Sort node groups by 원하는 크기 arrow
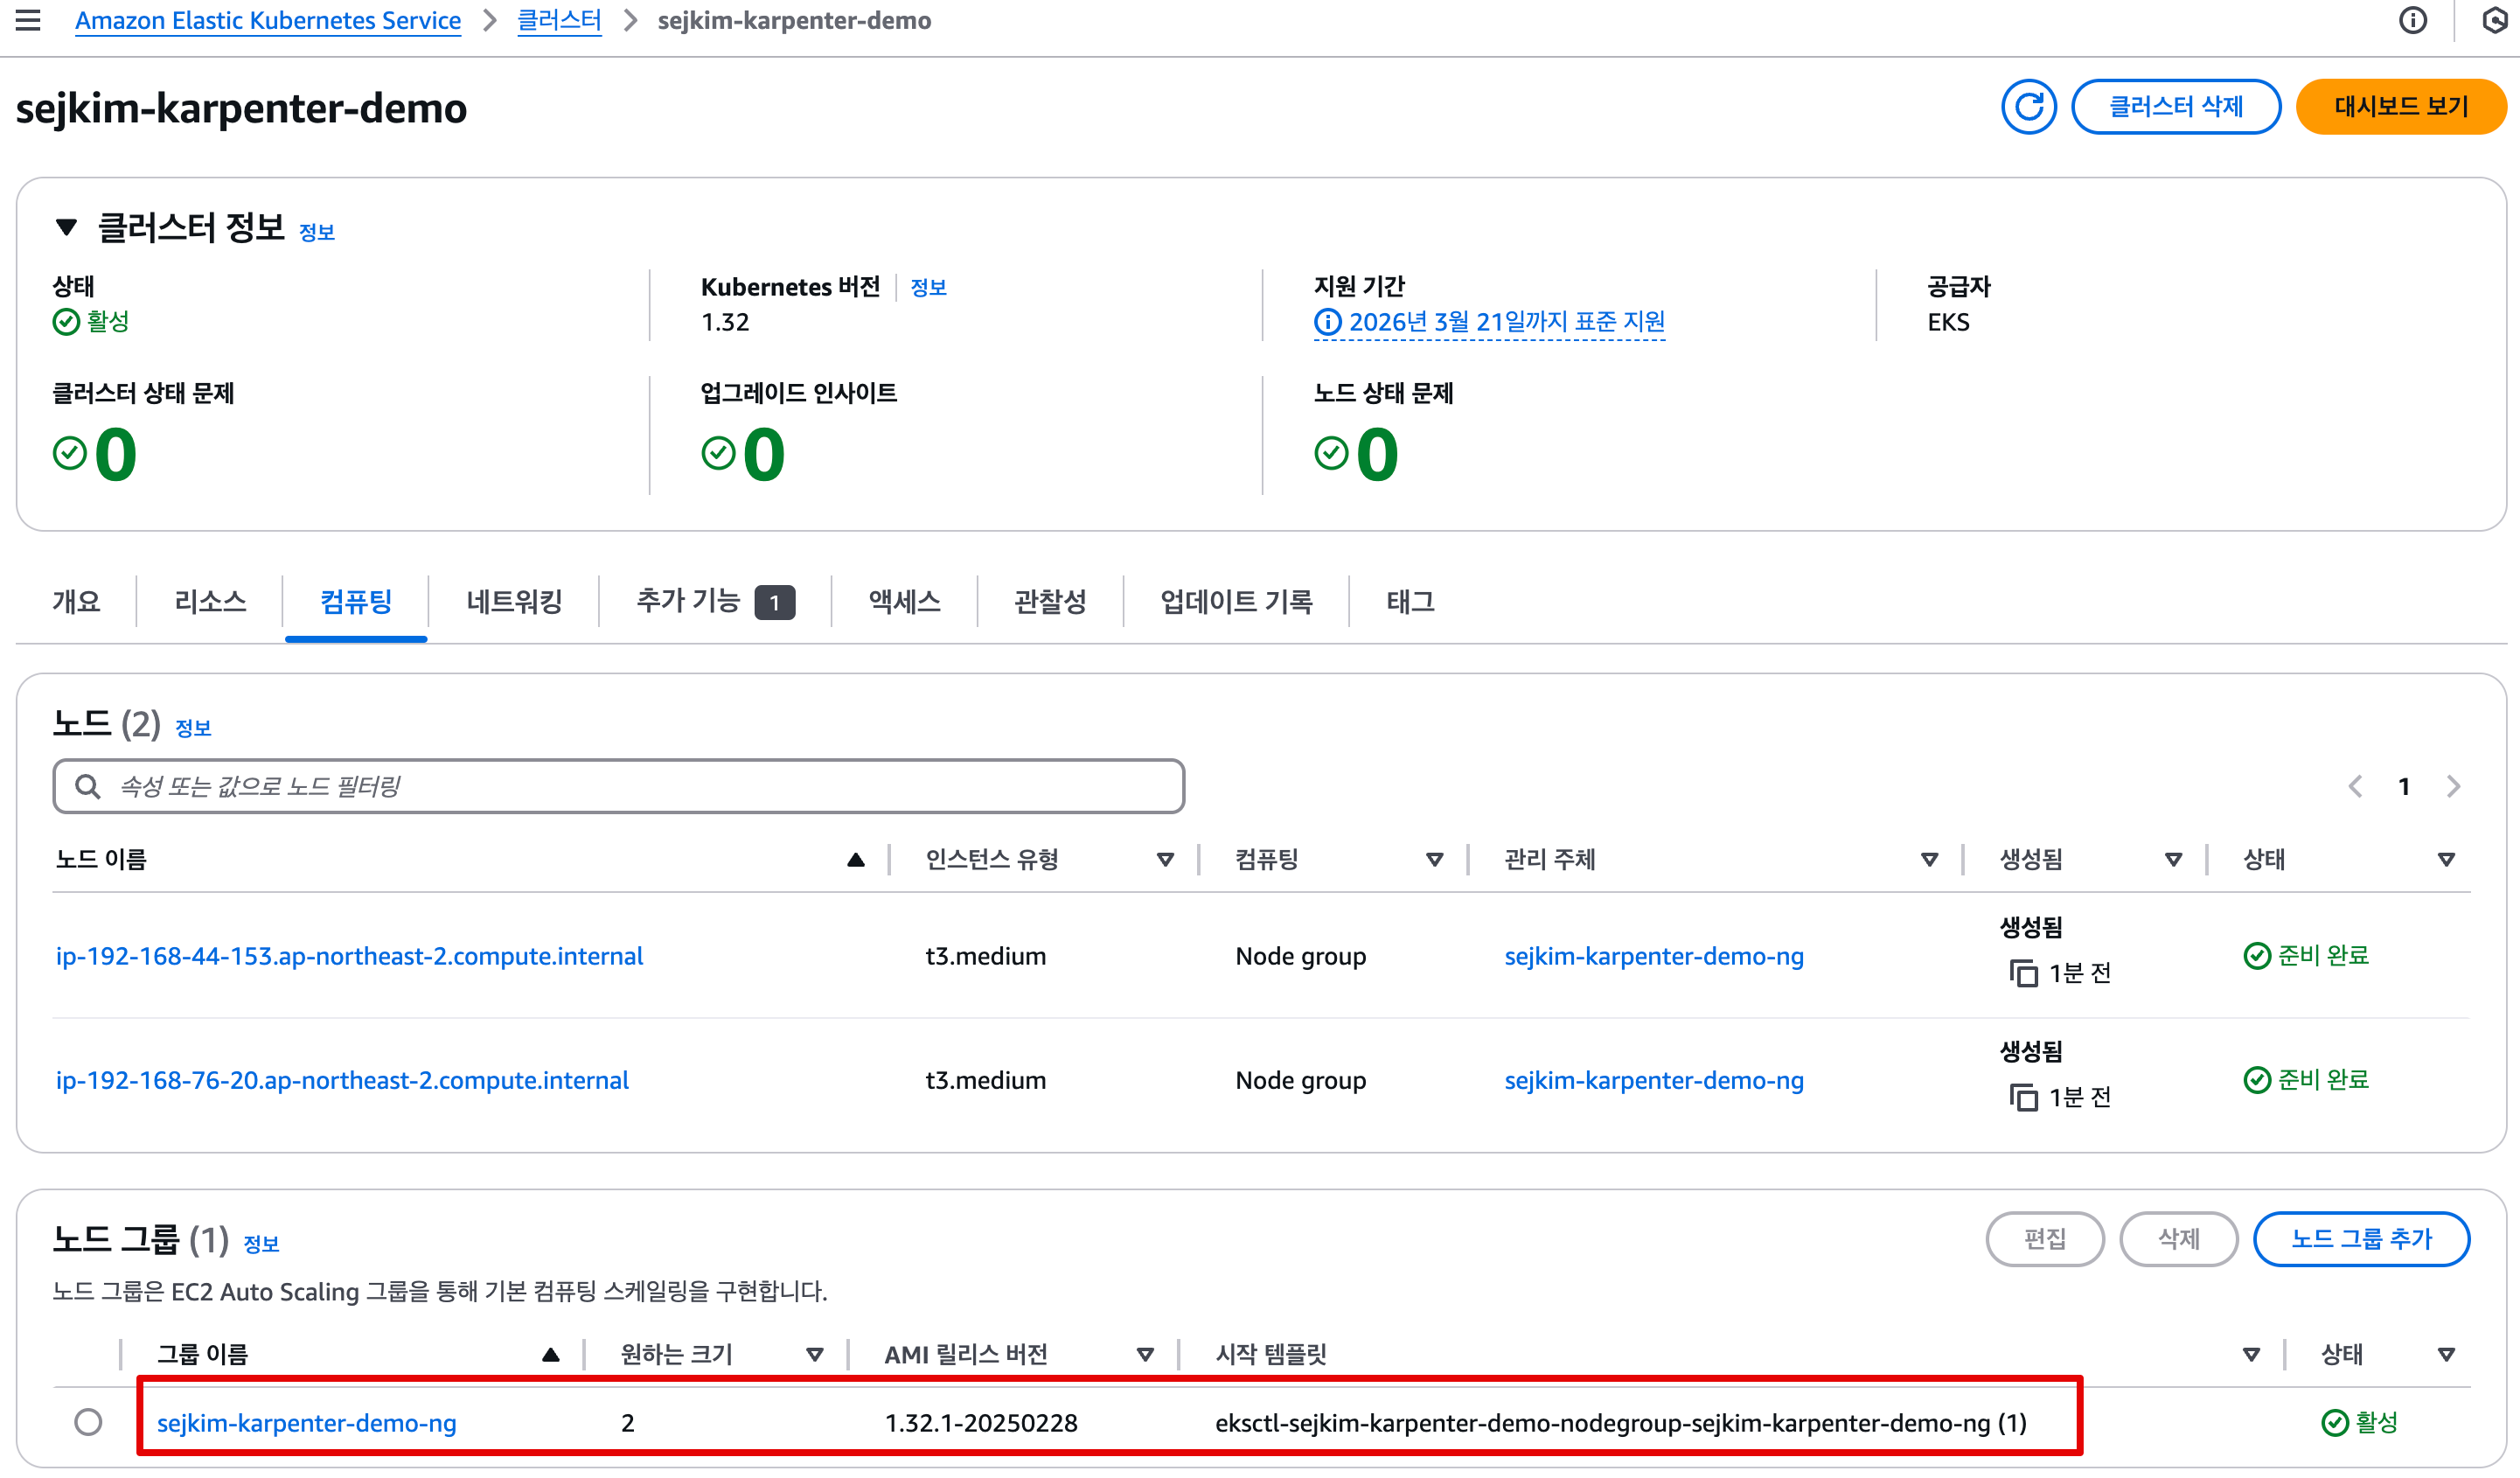 814,1354
